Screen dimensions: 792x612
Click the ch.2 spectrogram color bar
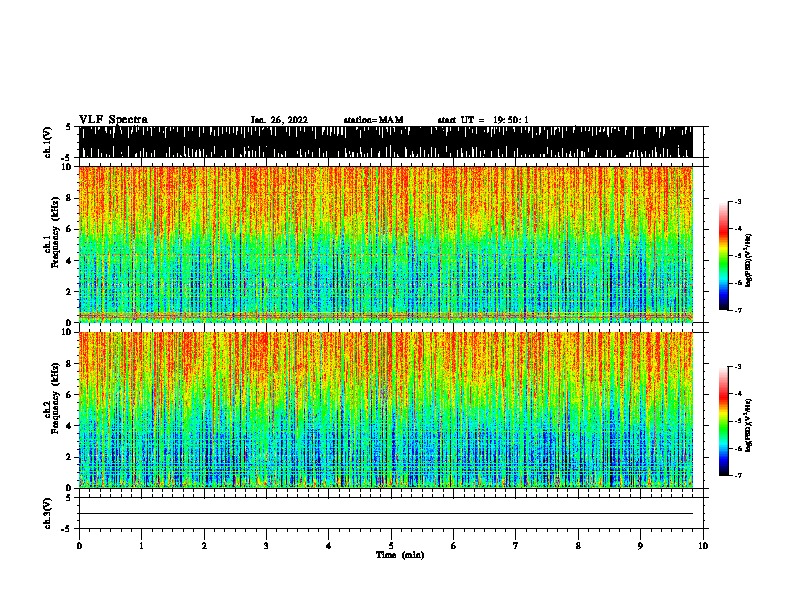click(724, 421)
